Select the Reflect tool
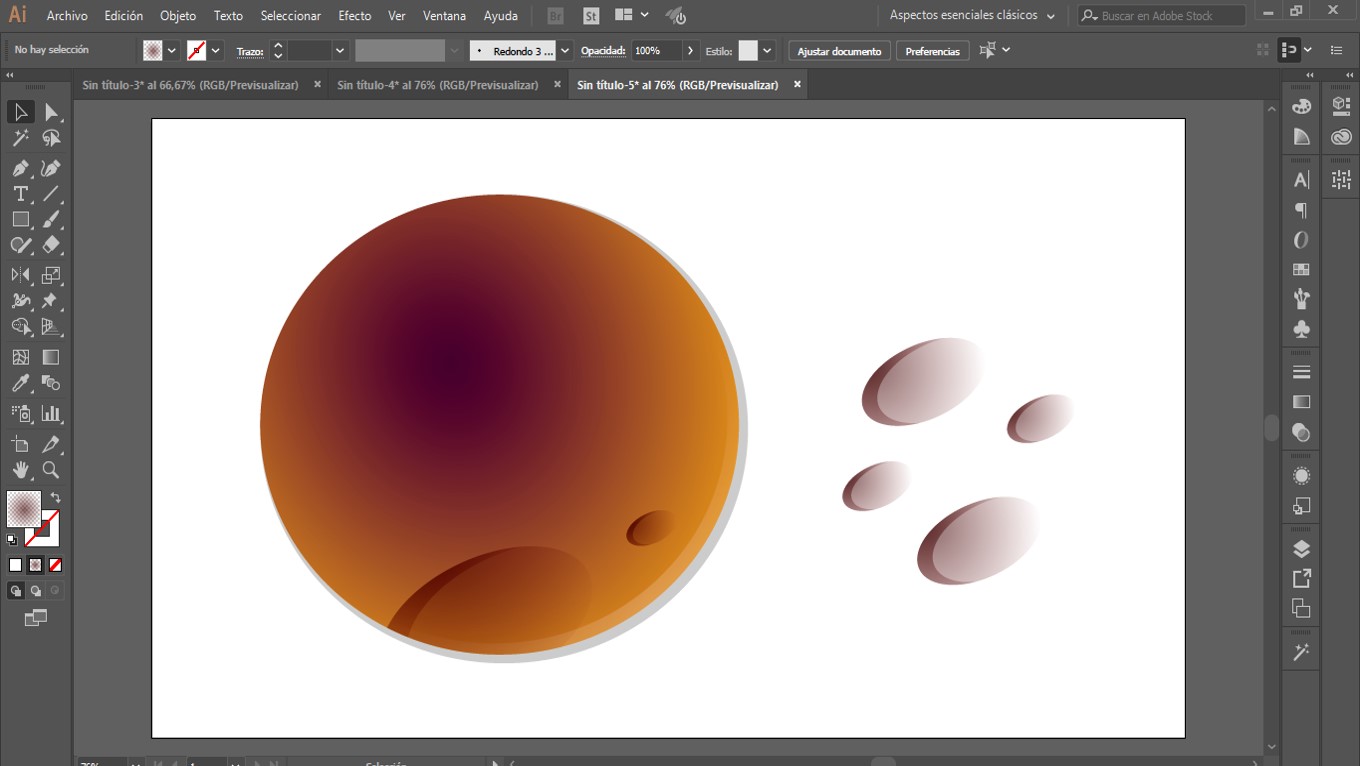 tap(21, 275)
